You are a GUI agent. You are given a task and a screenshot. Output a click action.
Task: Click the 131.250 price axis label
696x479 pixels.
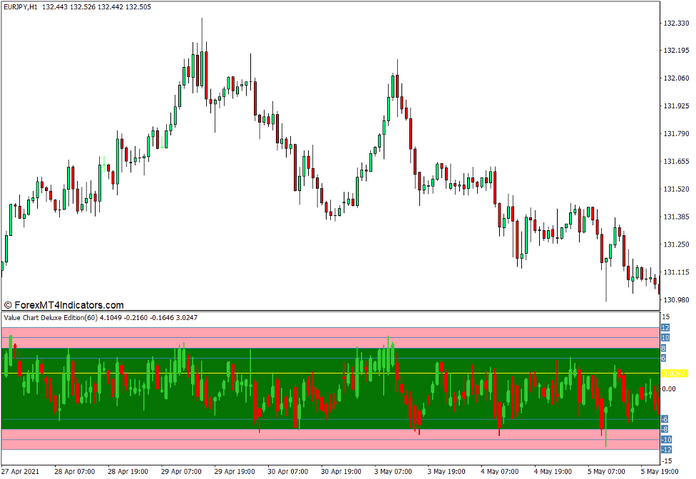[x=676, y=245]
